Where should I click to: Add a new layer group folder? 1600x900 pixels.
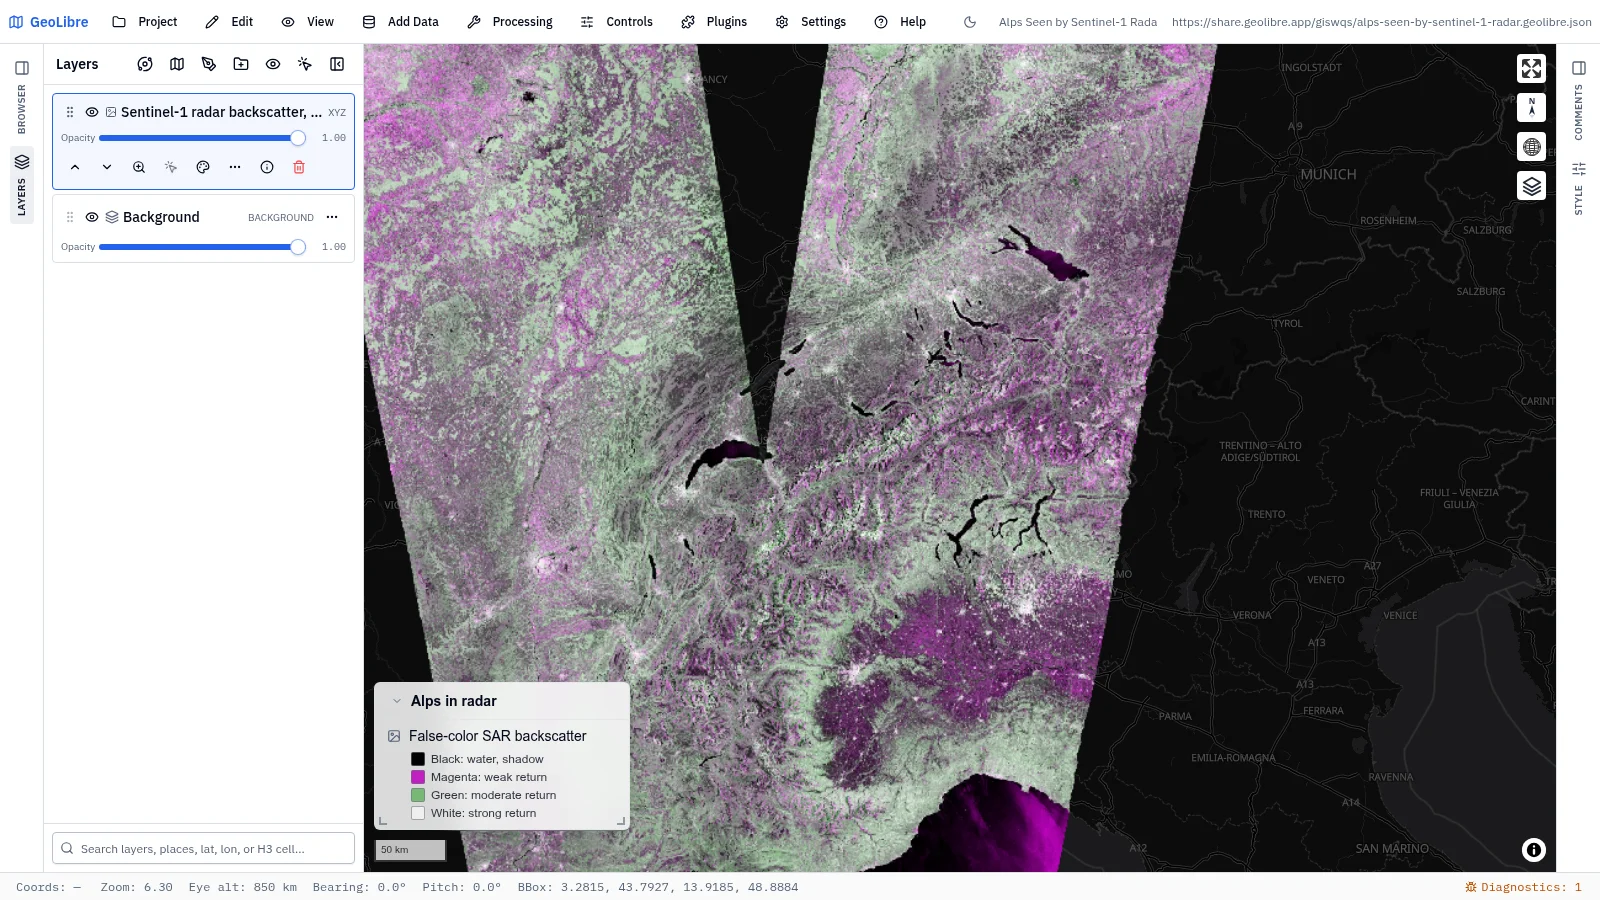click(x=241, y=64)
